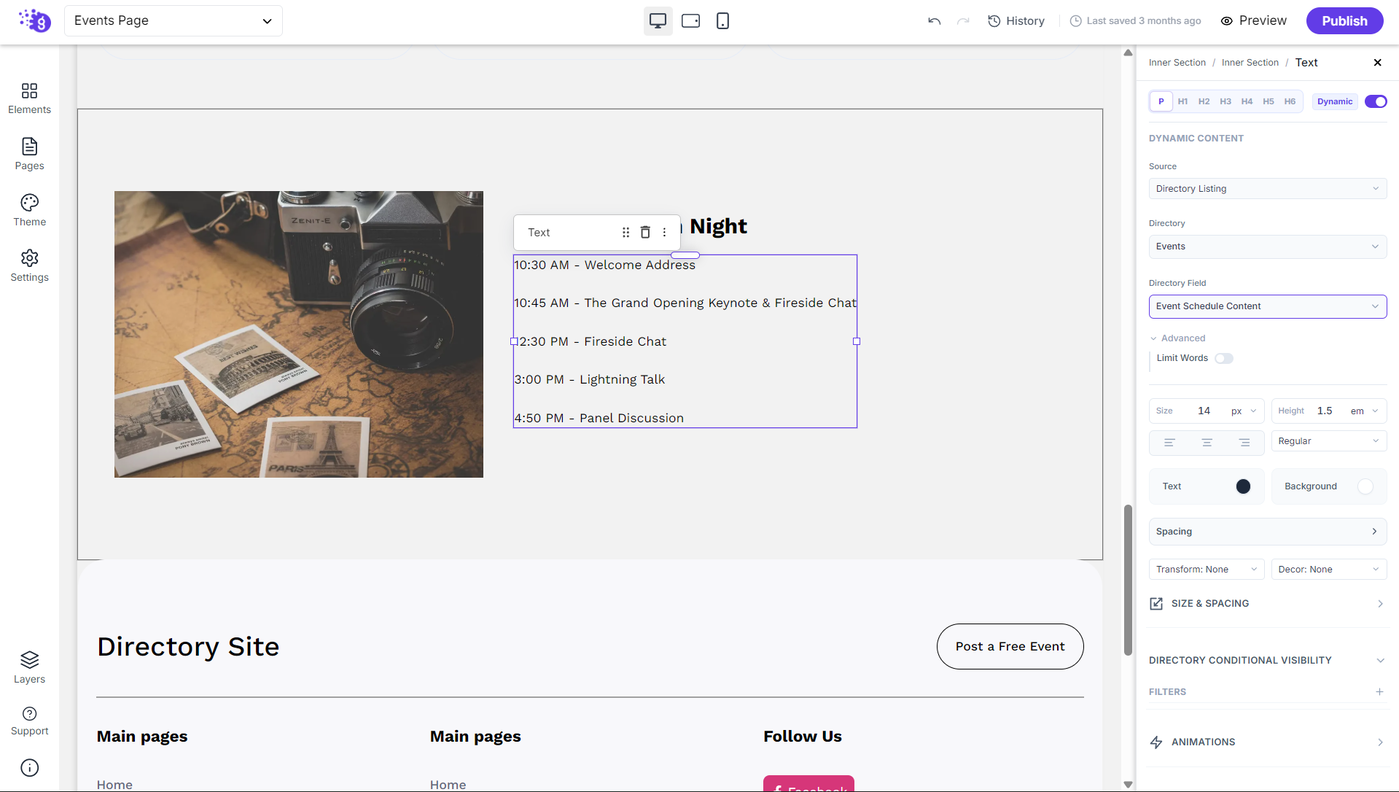Select the P paragraph tag option

[1161, 101]
